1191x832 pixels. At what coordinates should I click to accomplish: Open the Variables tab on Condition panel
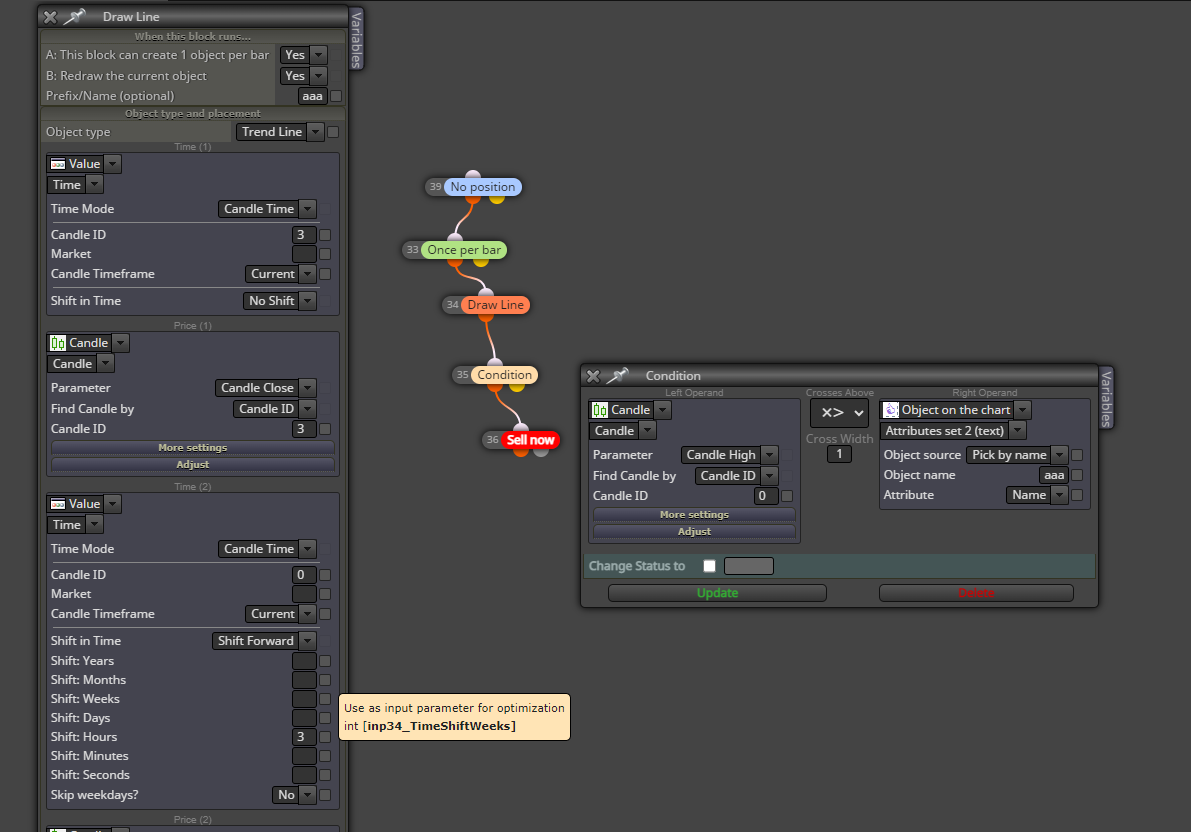[x=1106, y=398]
